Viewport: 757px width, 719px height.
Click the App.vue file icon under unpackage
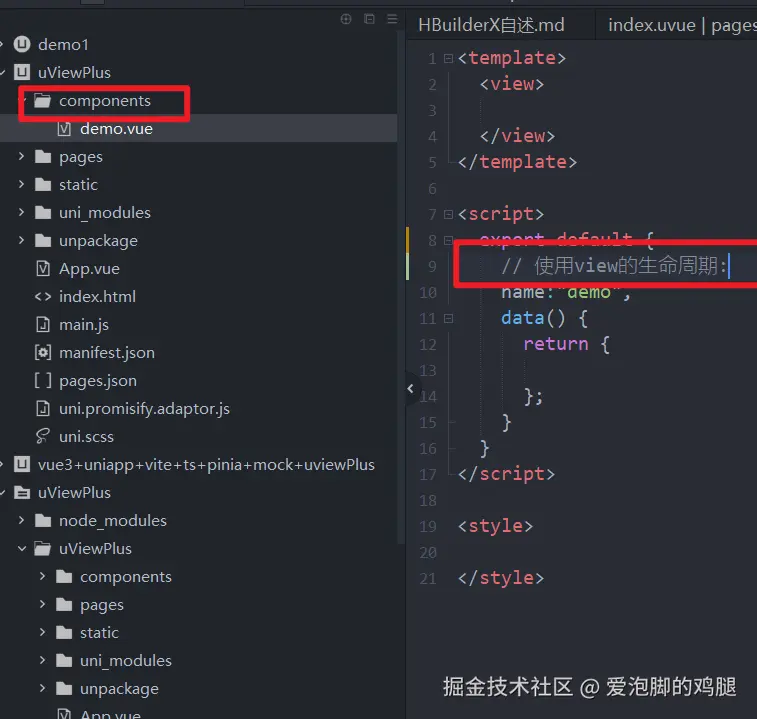(43, 268)
